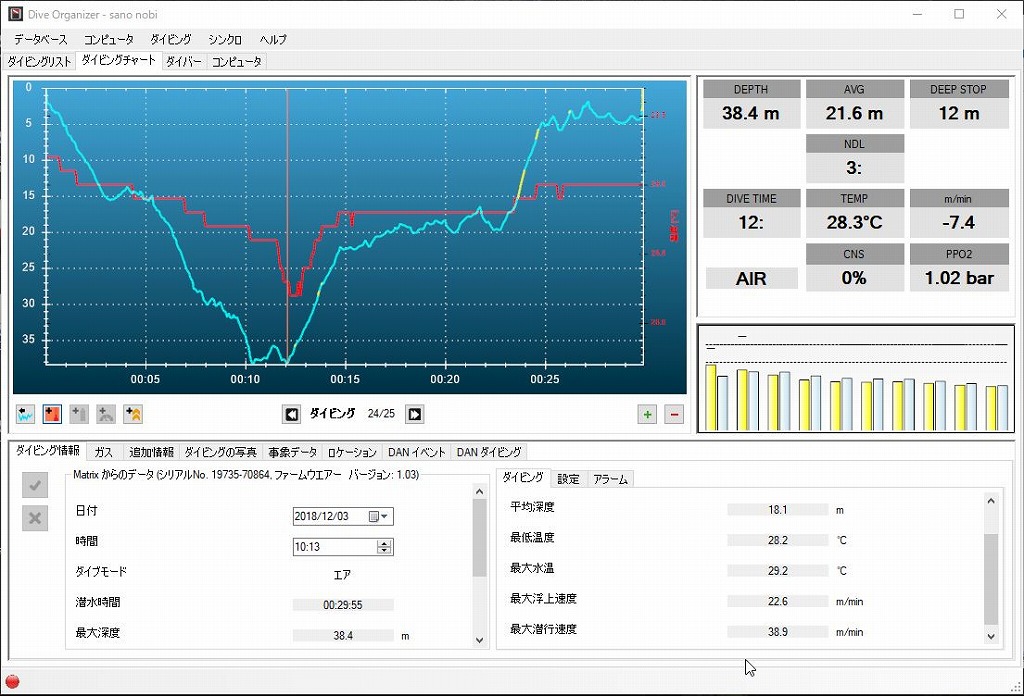Toggle the grey tank overlay button under chart
This screenshot has width=1024, height=696.
[x=80, y=414]
